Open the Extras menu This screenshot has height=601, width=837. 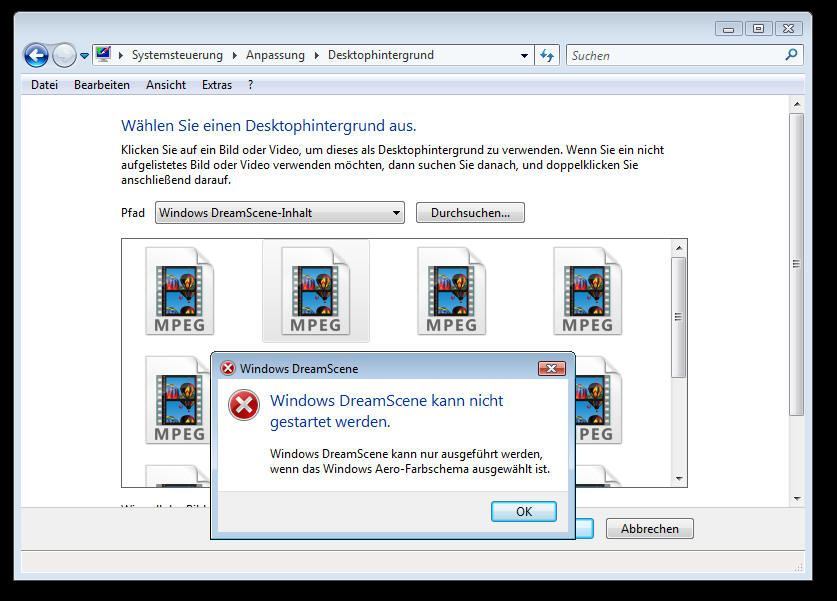pos(217,85)
